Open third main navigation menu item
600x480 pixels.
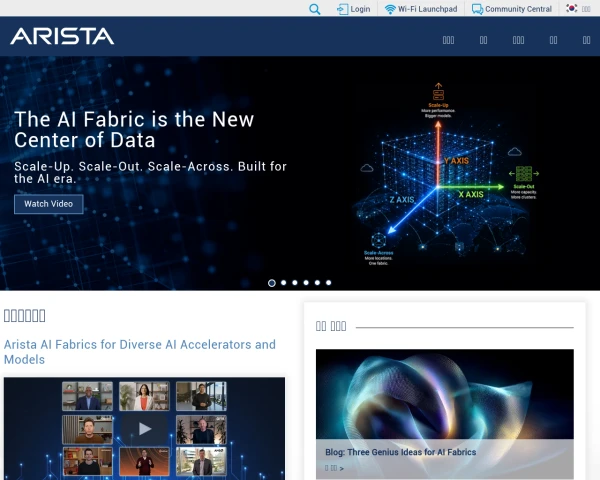point(518,40)
